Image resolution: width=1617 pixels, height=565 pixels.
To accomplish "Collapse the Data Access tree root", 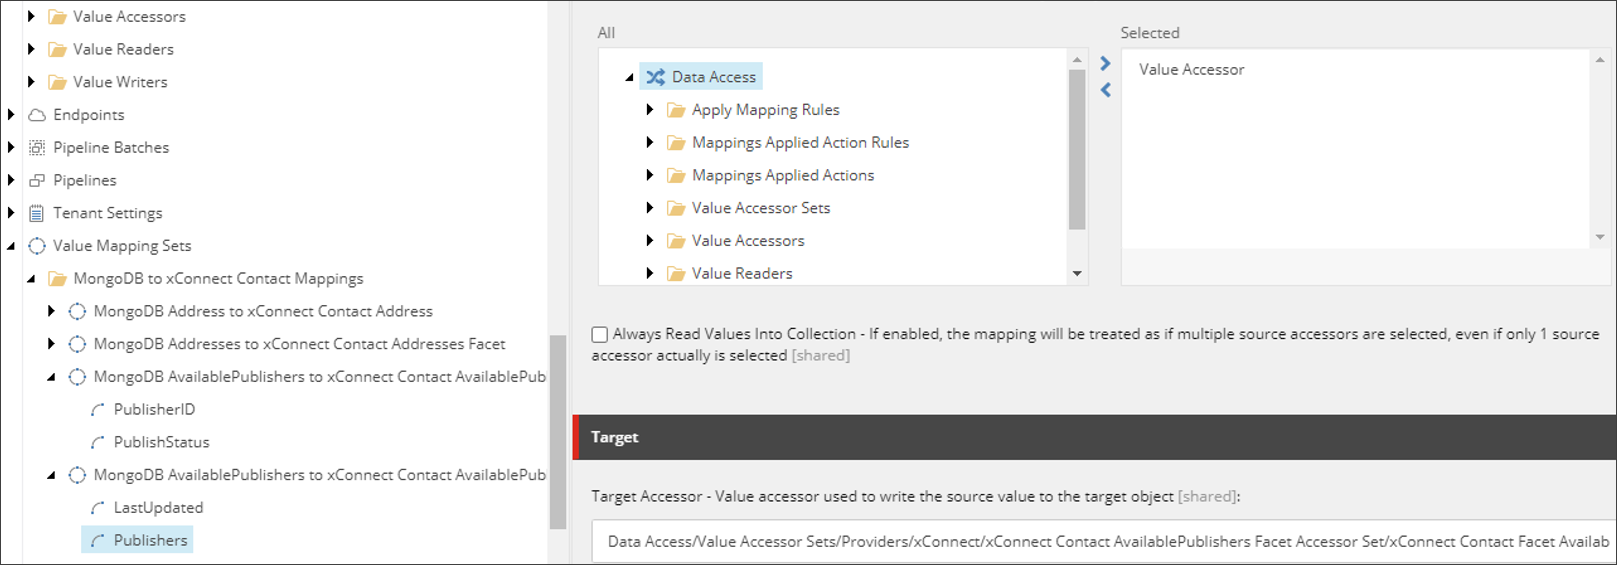I will tap(629, 77).
